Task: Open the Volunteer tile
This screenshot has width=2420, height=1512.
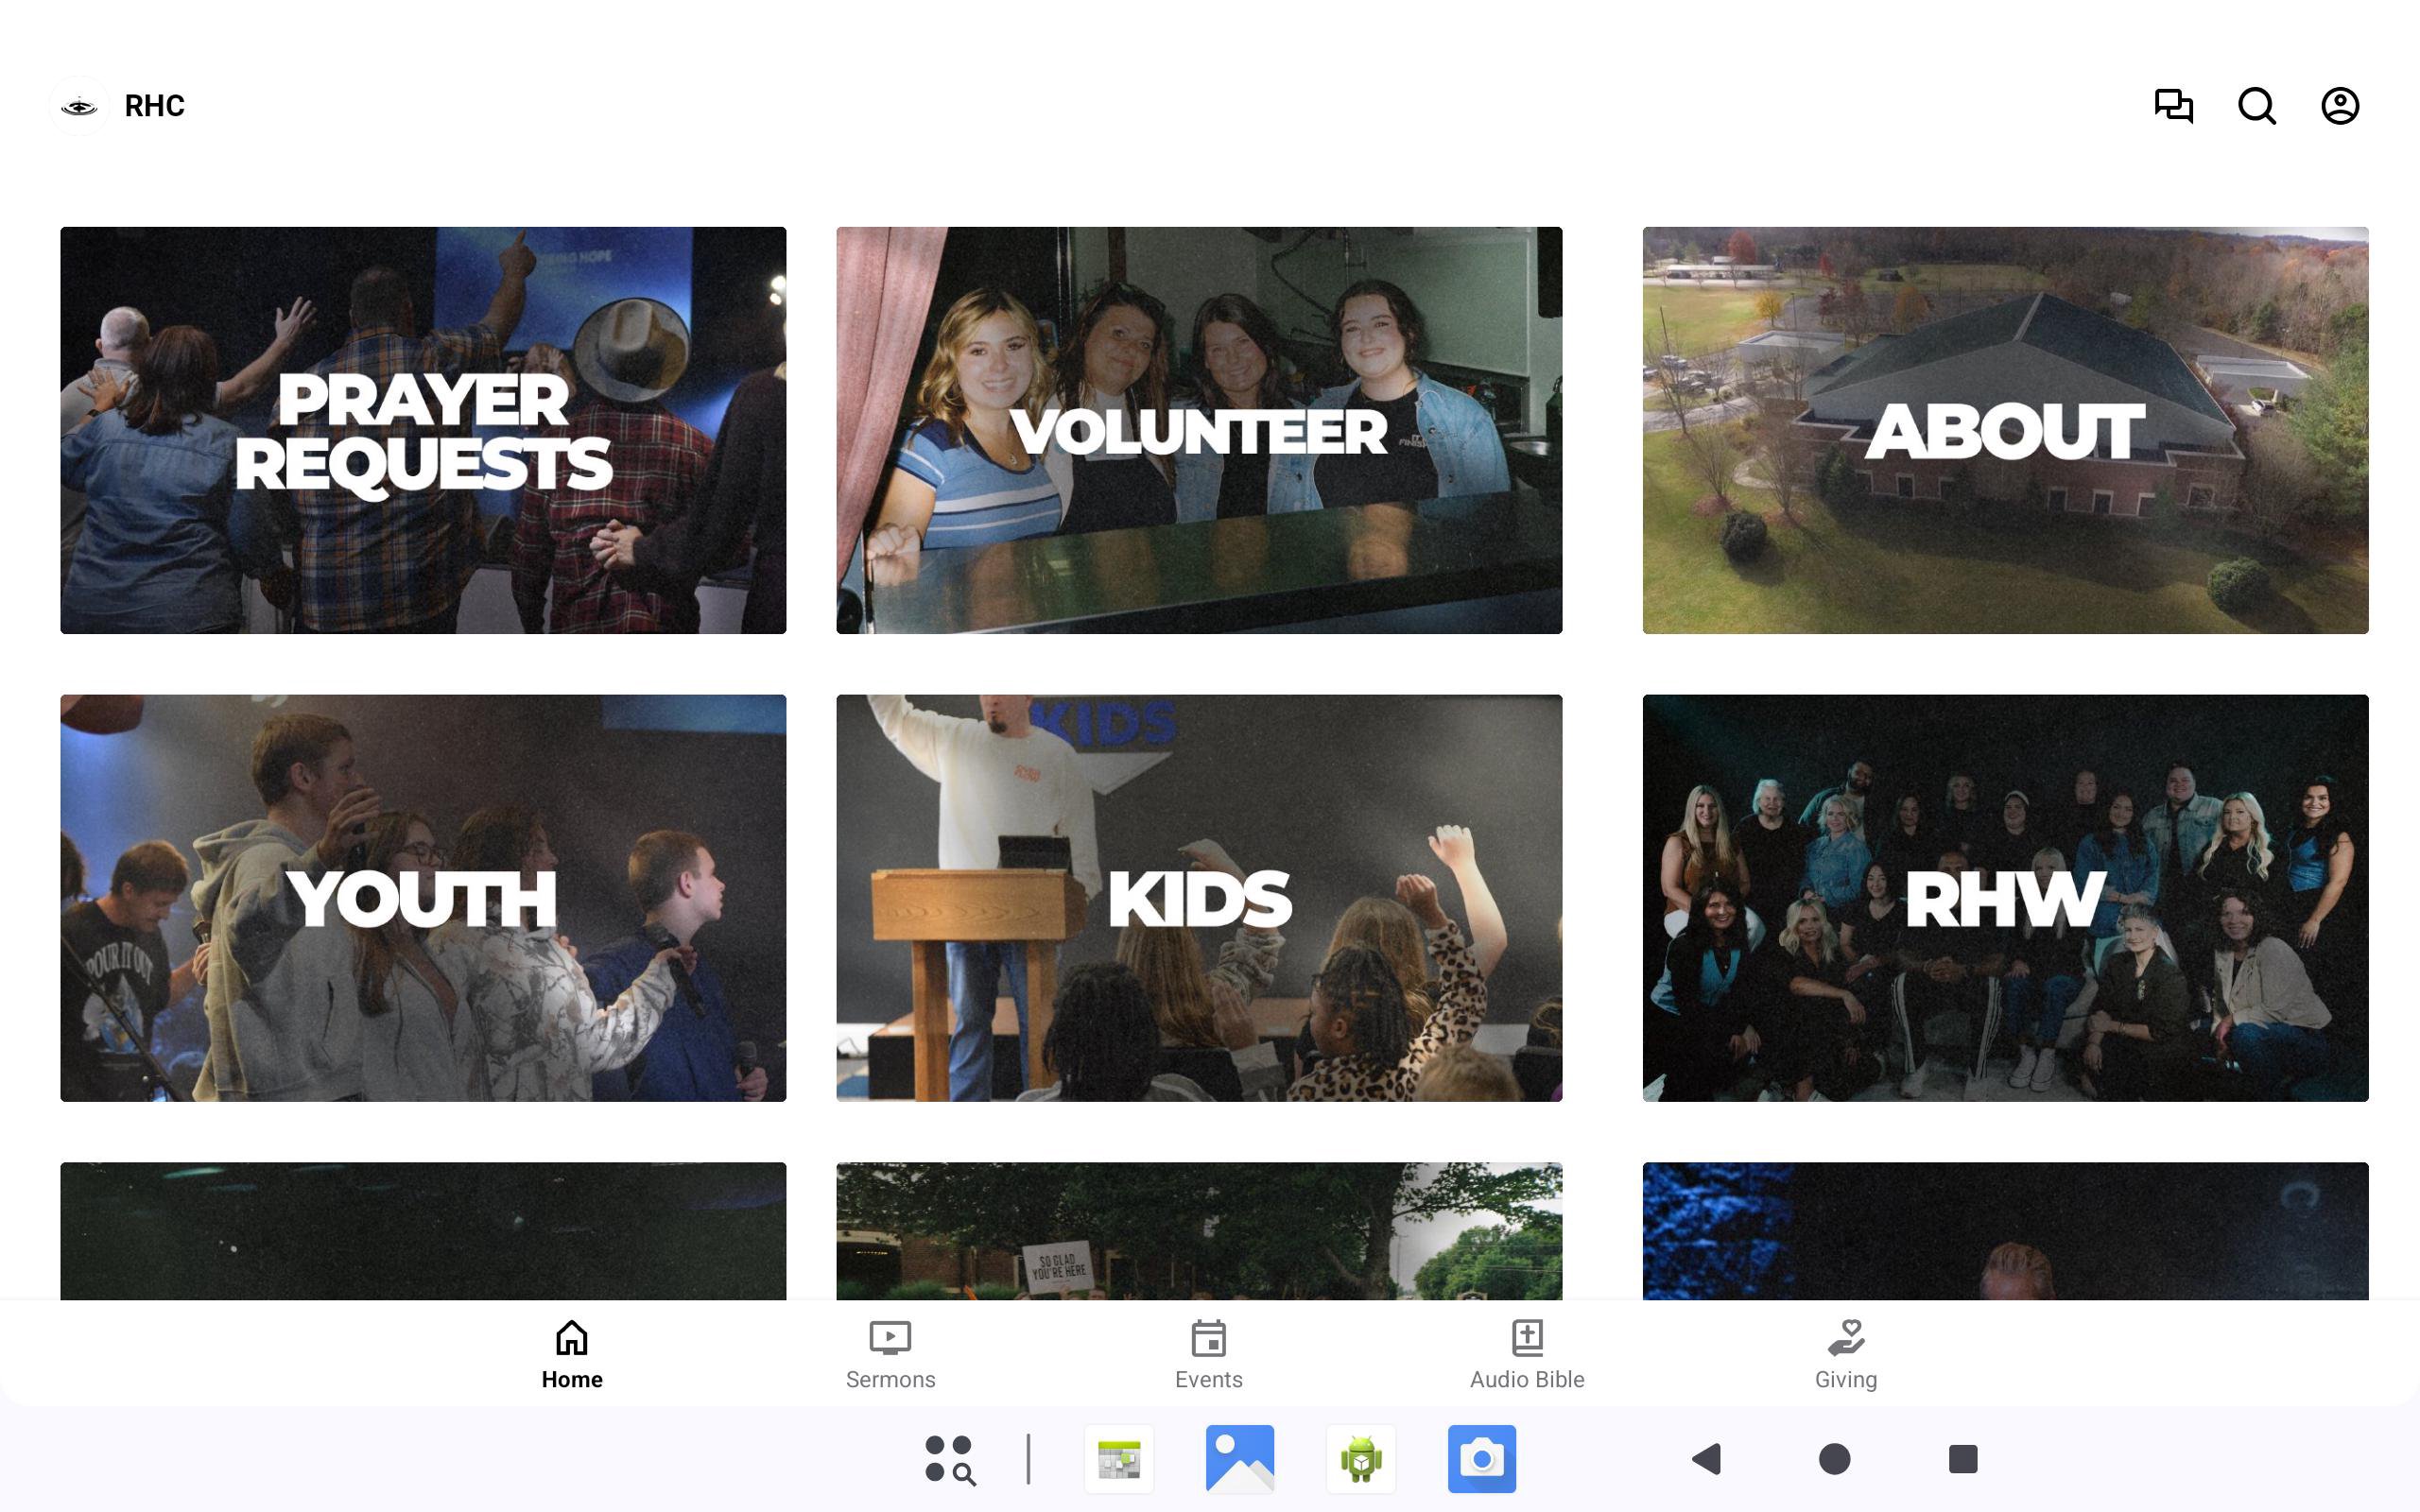Action: 1199,430
